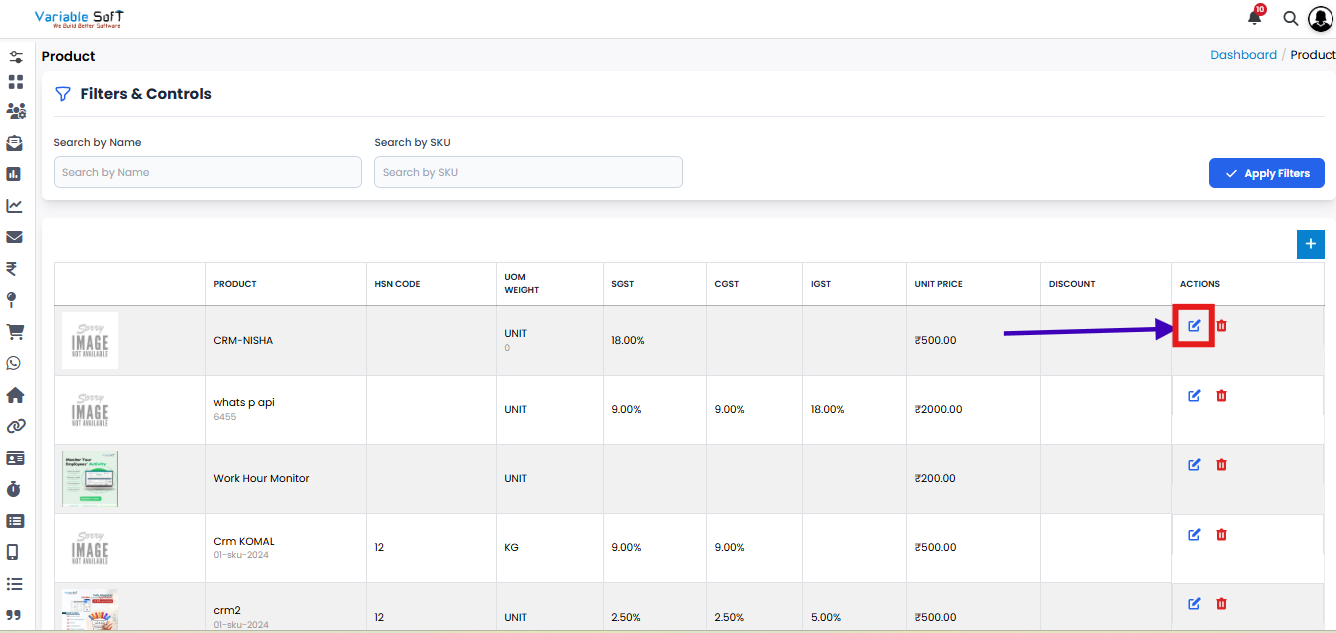Delete the whats p api product
Viewport: 1336px width, 633px height.
coord(1221,396)
